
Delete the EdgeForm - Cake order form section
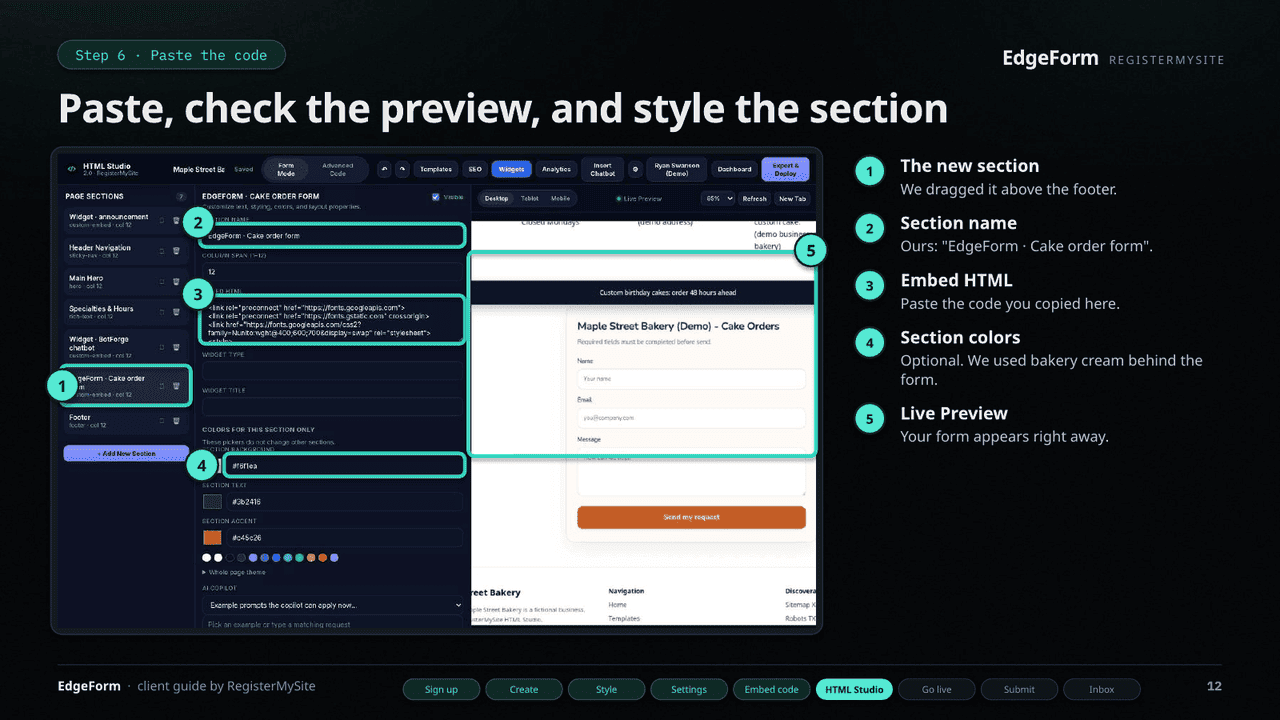pos(176,385)
